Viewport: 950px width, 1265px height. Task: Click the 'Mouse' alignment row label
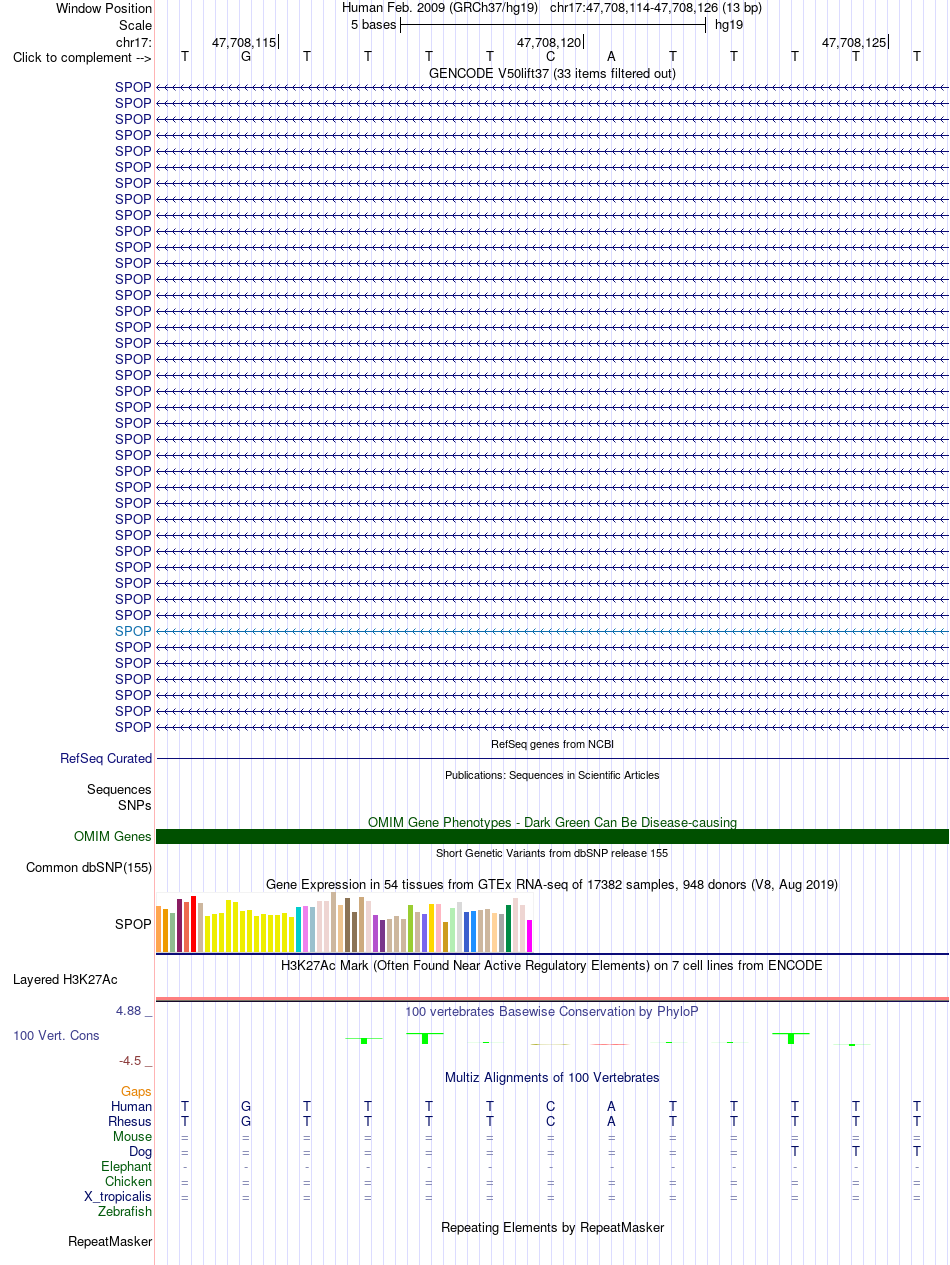[x=132, y=1137]
